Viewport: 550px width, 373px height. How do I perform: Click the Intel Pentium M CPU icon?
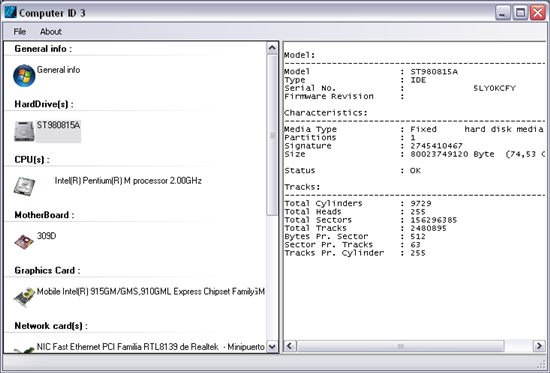click(x=24, y=186)
